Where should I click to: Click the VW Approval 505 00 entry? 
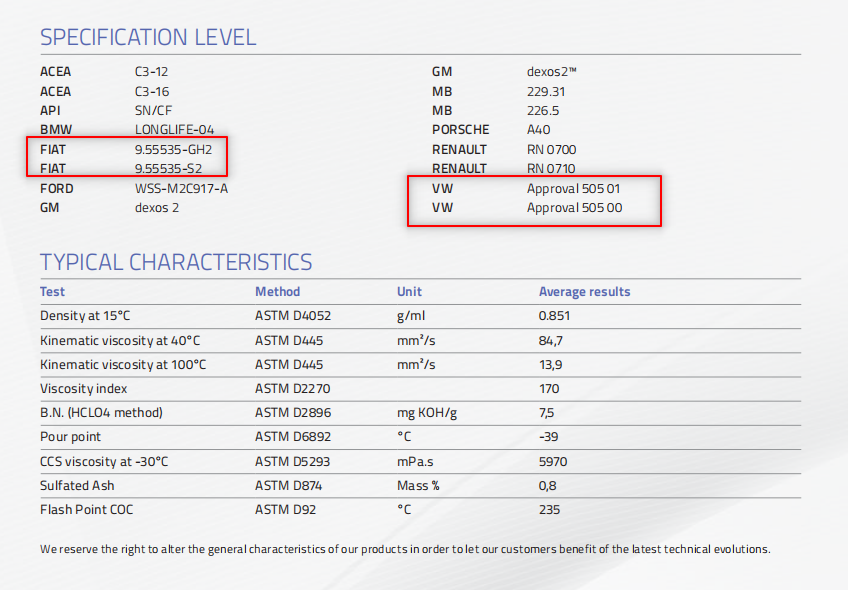tap(574, 207)
